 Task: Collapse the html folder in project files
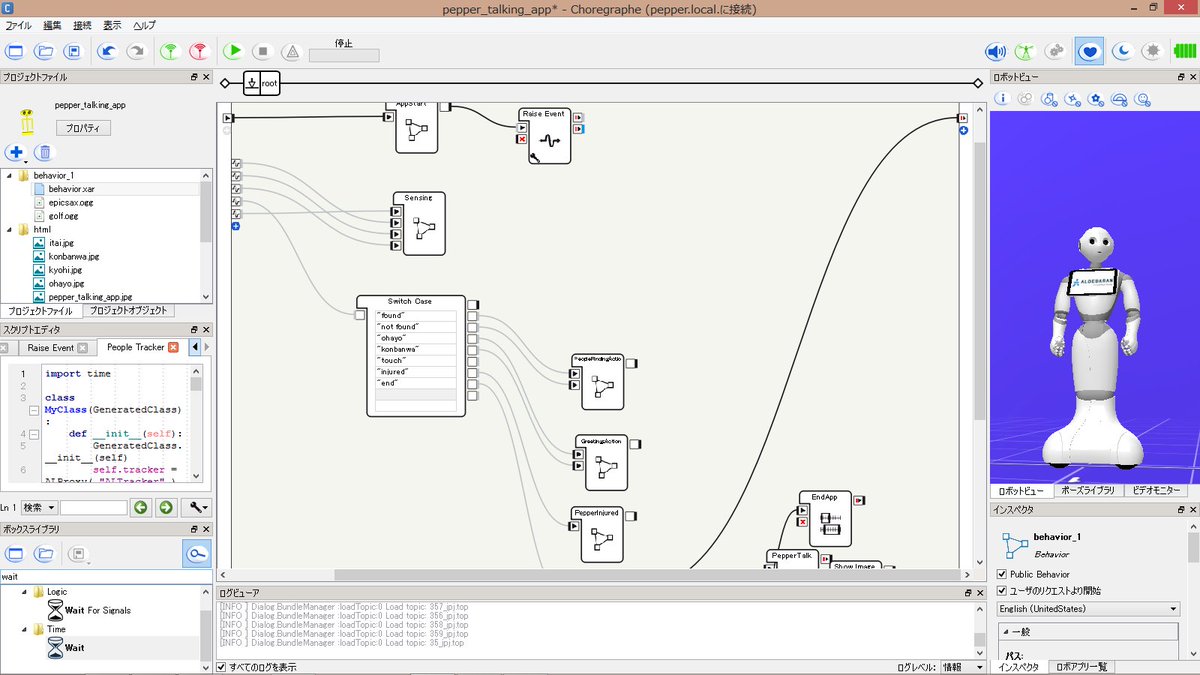click(x=9, y=229)
